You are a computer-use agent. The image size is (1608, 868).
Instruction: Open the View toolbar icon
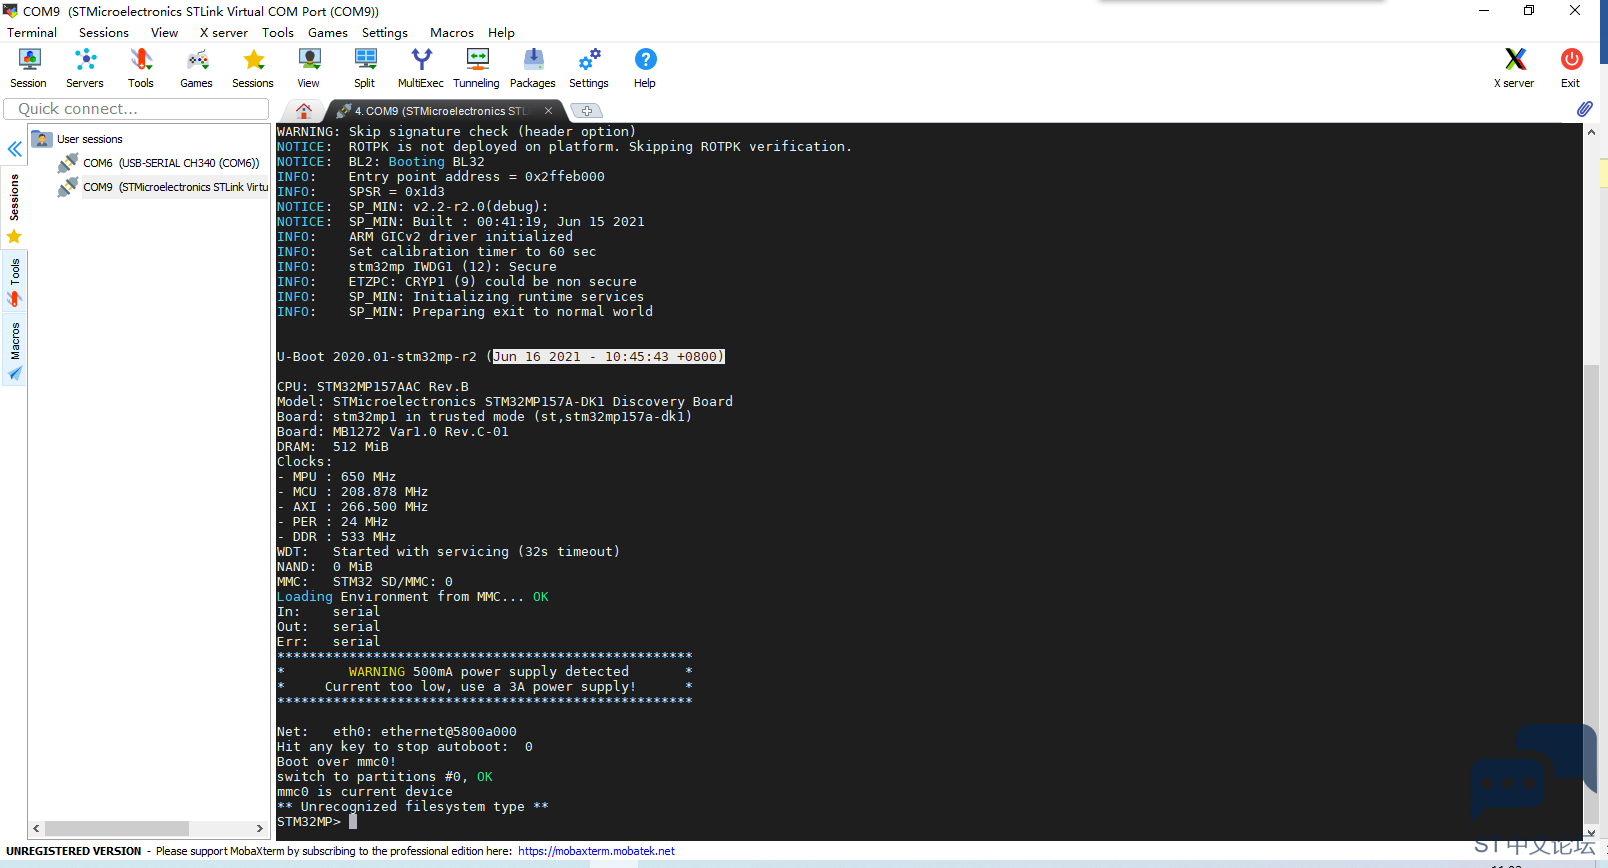[309, 68]
